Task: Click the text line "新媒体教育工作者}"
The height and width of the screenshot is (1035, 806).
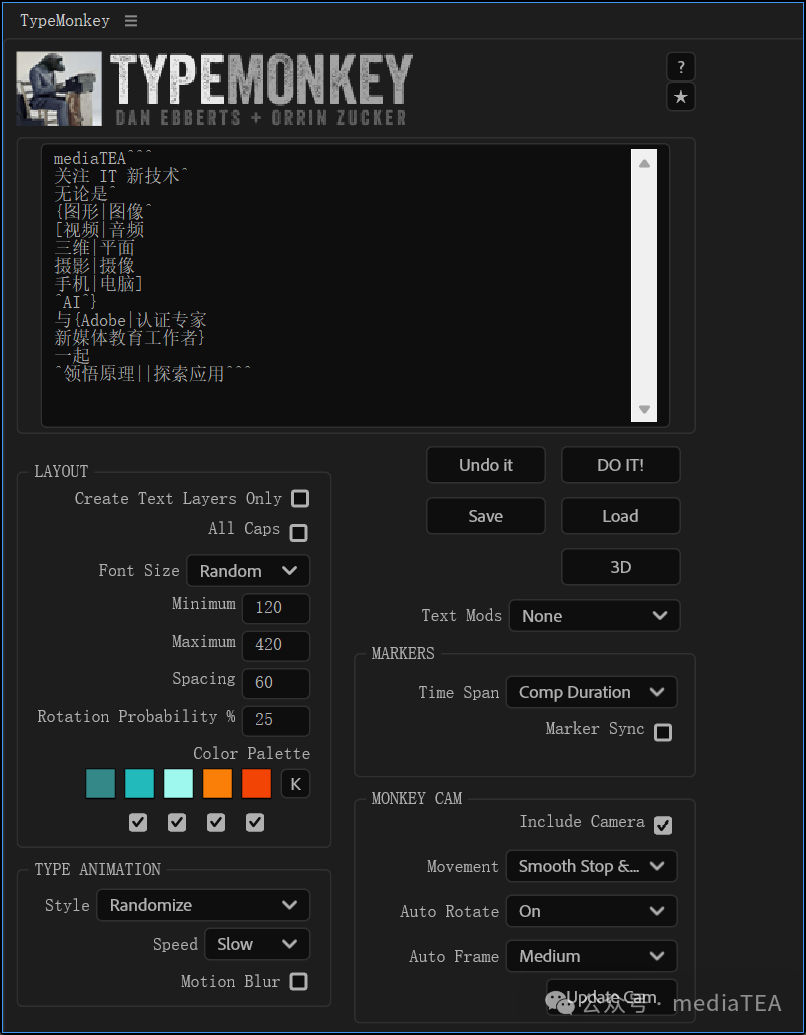Action: pyautogui.click(x=131, y=339)
